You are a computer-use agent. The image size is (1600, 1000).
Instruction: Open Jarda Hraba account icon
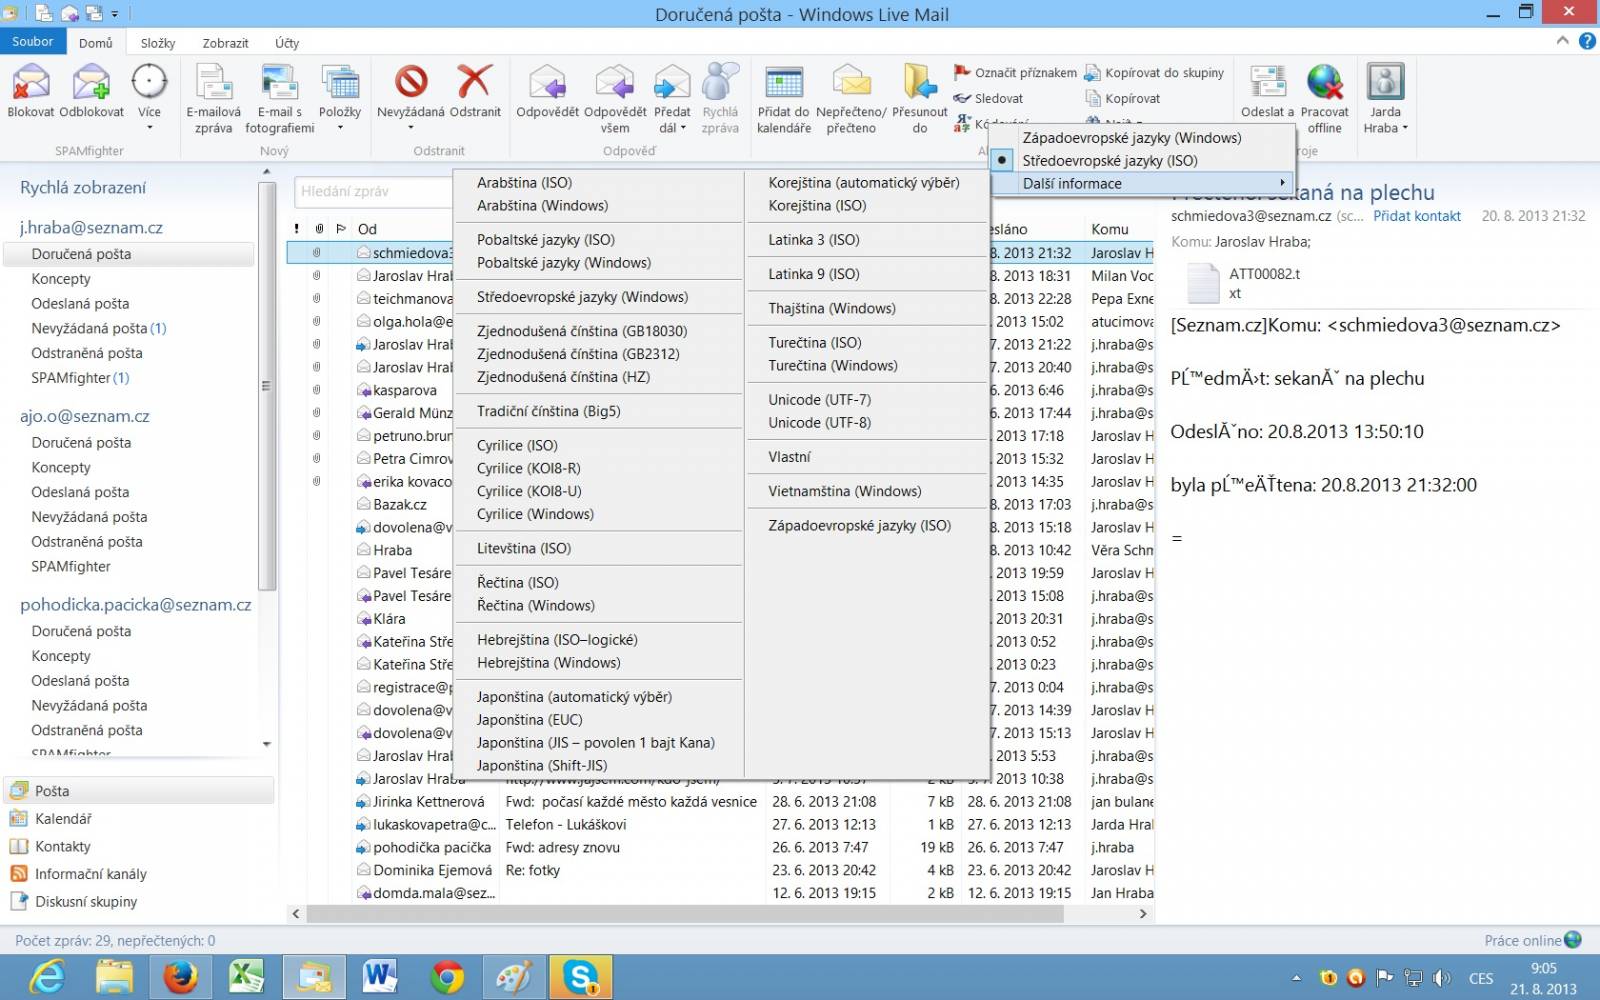1385,82
